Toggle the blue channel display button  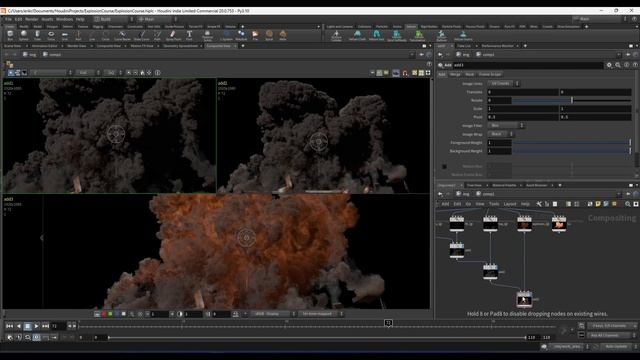point(117,314)
